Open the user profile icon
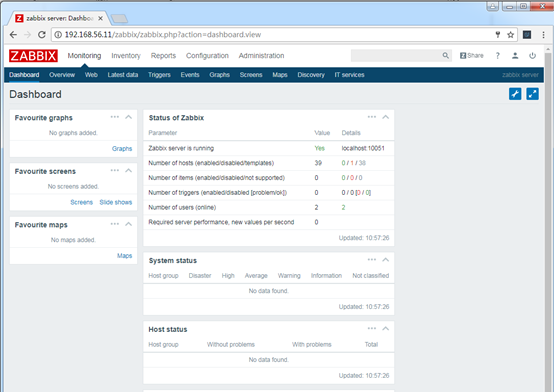Viewport: 554px width, 392px height. pos(515,55)
